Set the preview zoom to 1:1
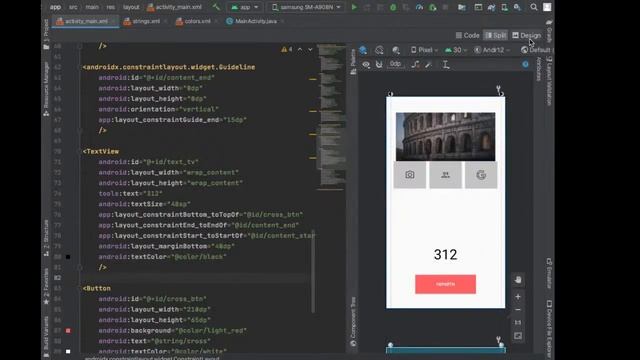Screen dimensions: 640x360 pyautogui.click(x=518, y=322)
